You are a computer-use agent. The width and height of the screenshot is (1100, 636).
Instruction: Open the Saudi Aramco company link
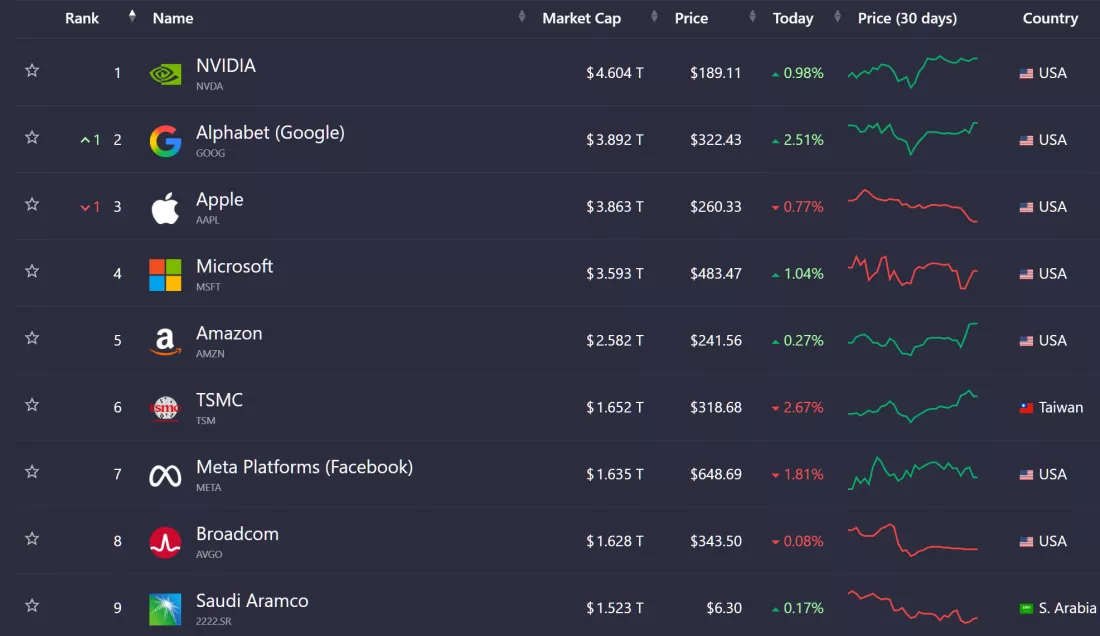(252, 601)
